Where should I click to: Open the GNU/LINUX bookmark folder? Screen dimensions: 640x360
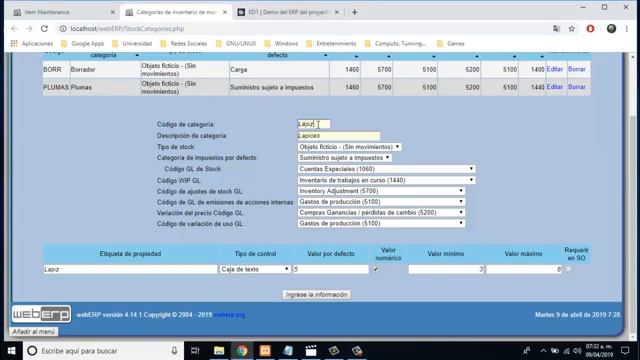click(236, 43)
